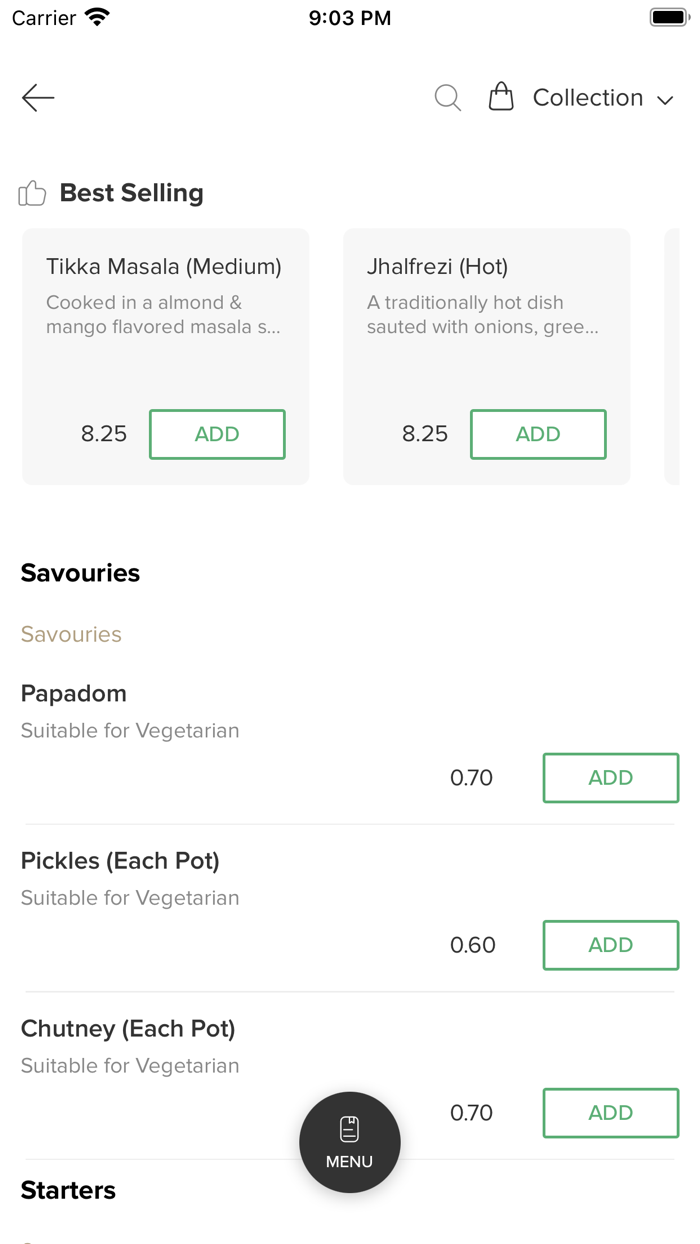Open the shopping bag cart icon
The height and width of the screenshot is (1244, 700).
click(x=501, y=97)
